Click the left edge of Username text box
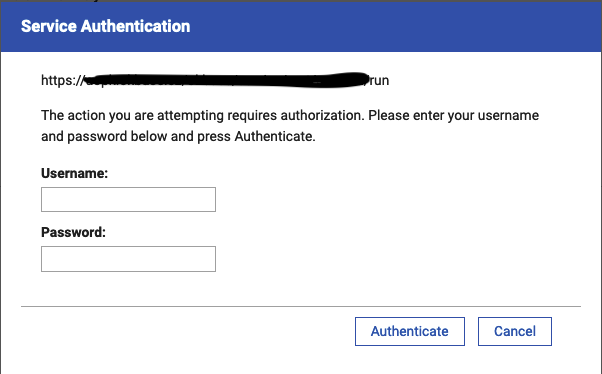 (44, 199)
